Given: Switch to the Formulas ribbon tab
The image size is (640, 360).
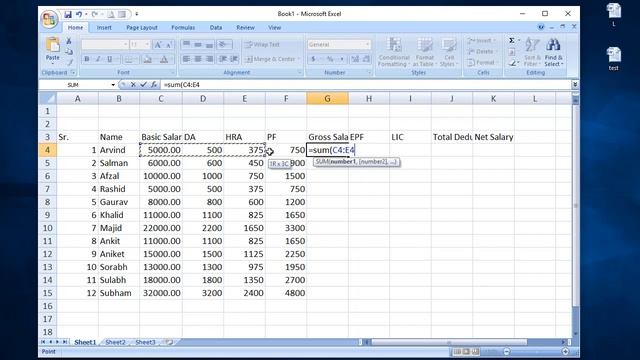Looking at the screenshot, I should point(183,27).
